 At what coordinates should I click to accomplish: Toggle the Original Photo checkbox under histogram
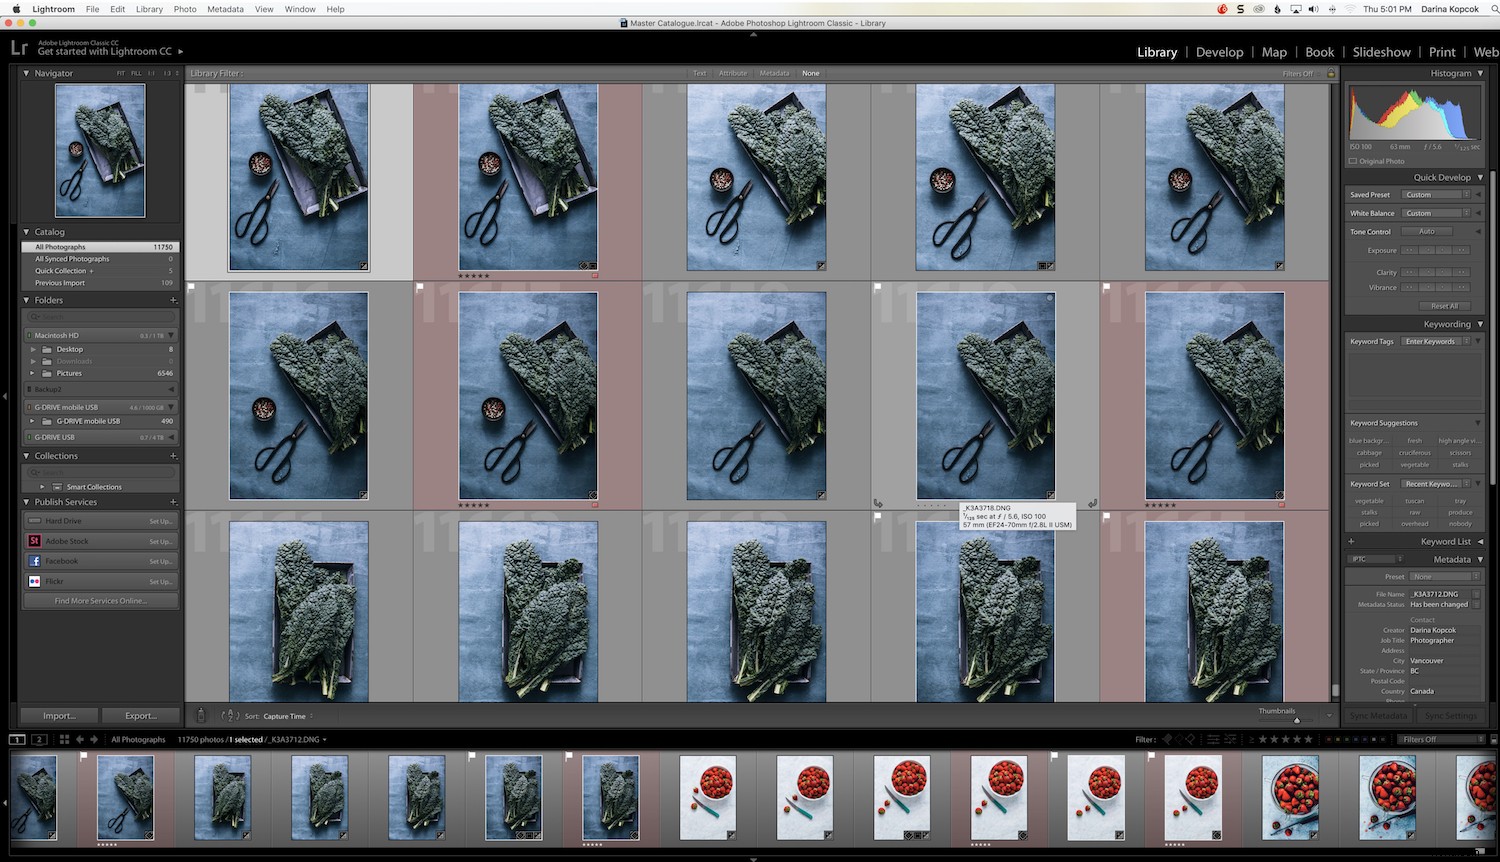point(1352,161)
